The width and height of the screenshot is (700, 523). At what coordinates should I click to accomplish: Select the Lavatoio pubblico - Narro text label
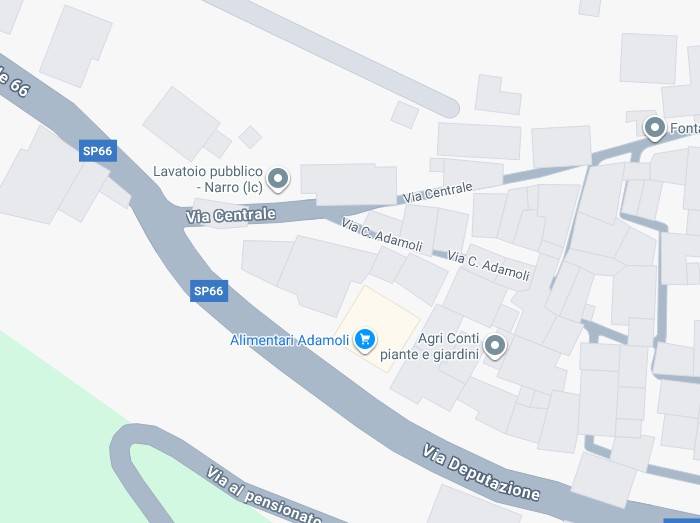(x=208, y=179)
